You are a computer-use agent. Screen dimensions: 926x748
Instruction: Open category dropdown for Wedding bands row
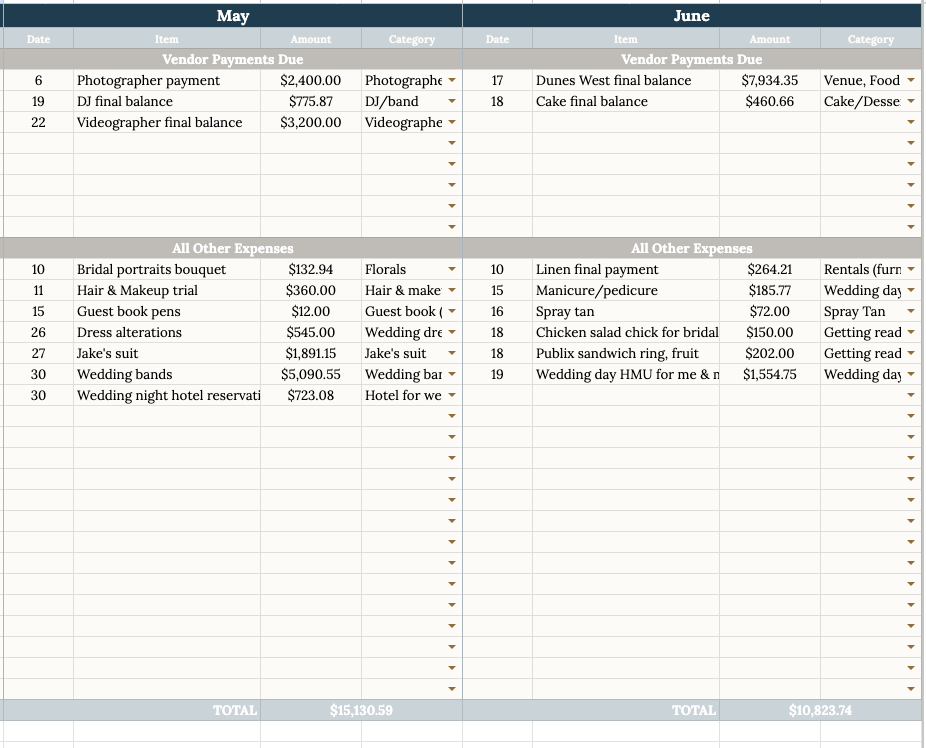click(452, 374)
